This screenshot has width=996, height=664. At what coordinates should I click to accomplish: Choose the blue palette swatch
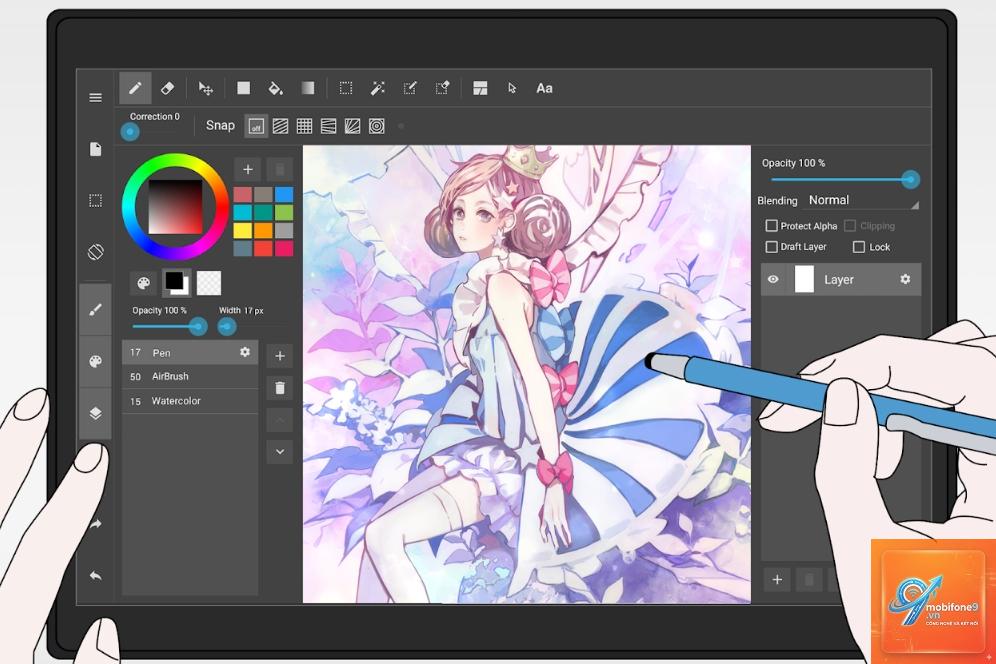(x=284, y=194)
